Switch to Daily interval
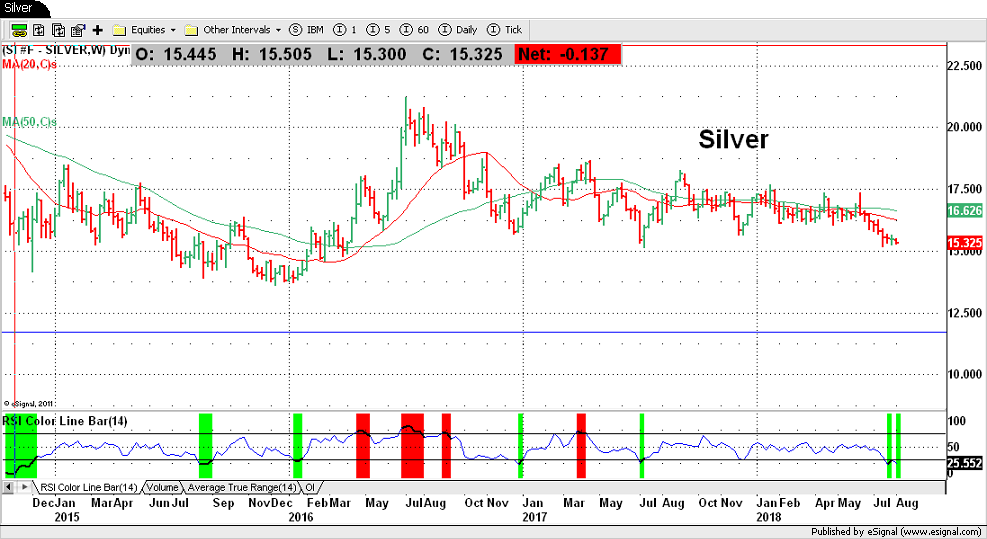 click(458, 30)
